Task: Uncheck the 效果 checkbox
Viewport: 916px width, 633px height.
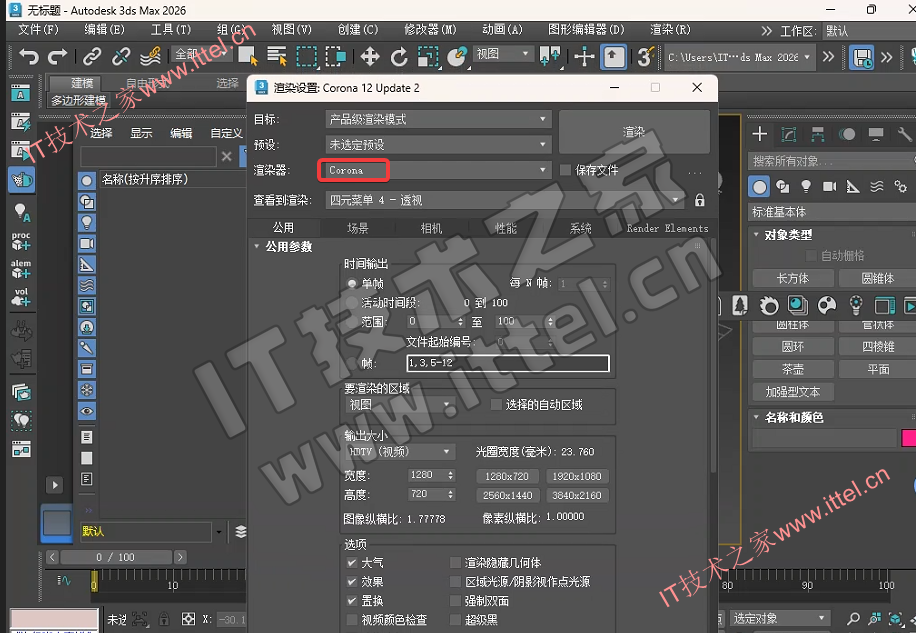Action: (352, 582)
